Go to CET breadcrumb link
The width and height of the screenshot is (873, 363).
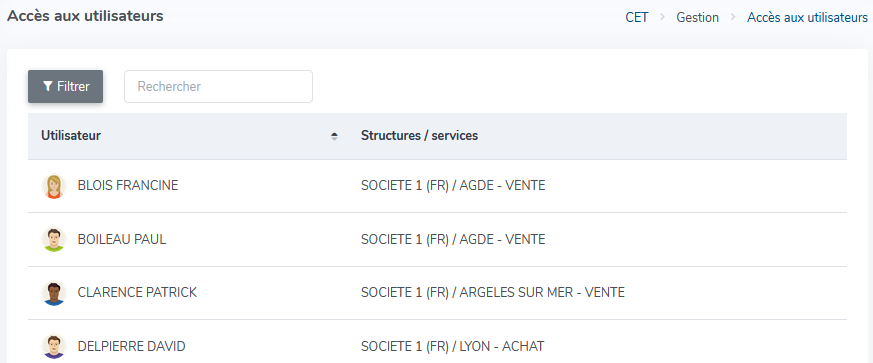pyautogui.click(x=637, y=17)
